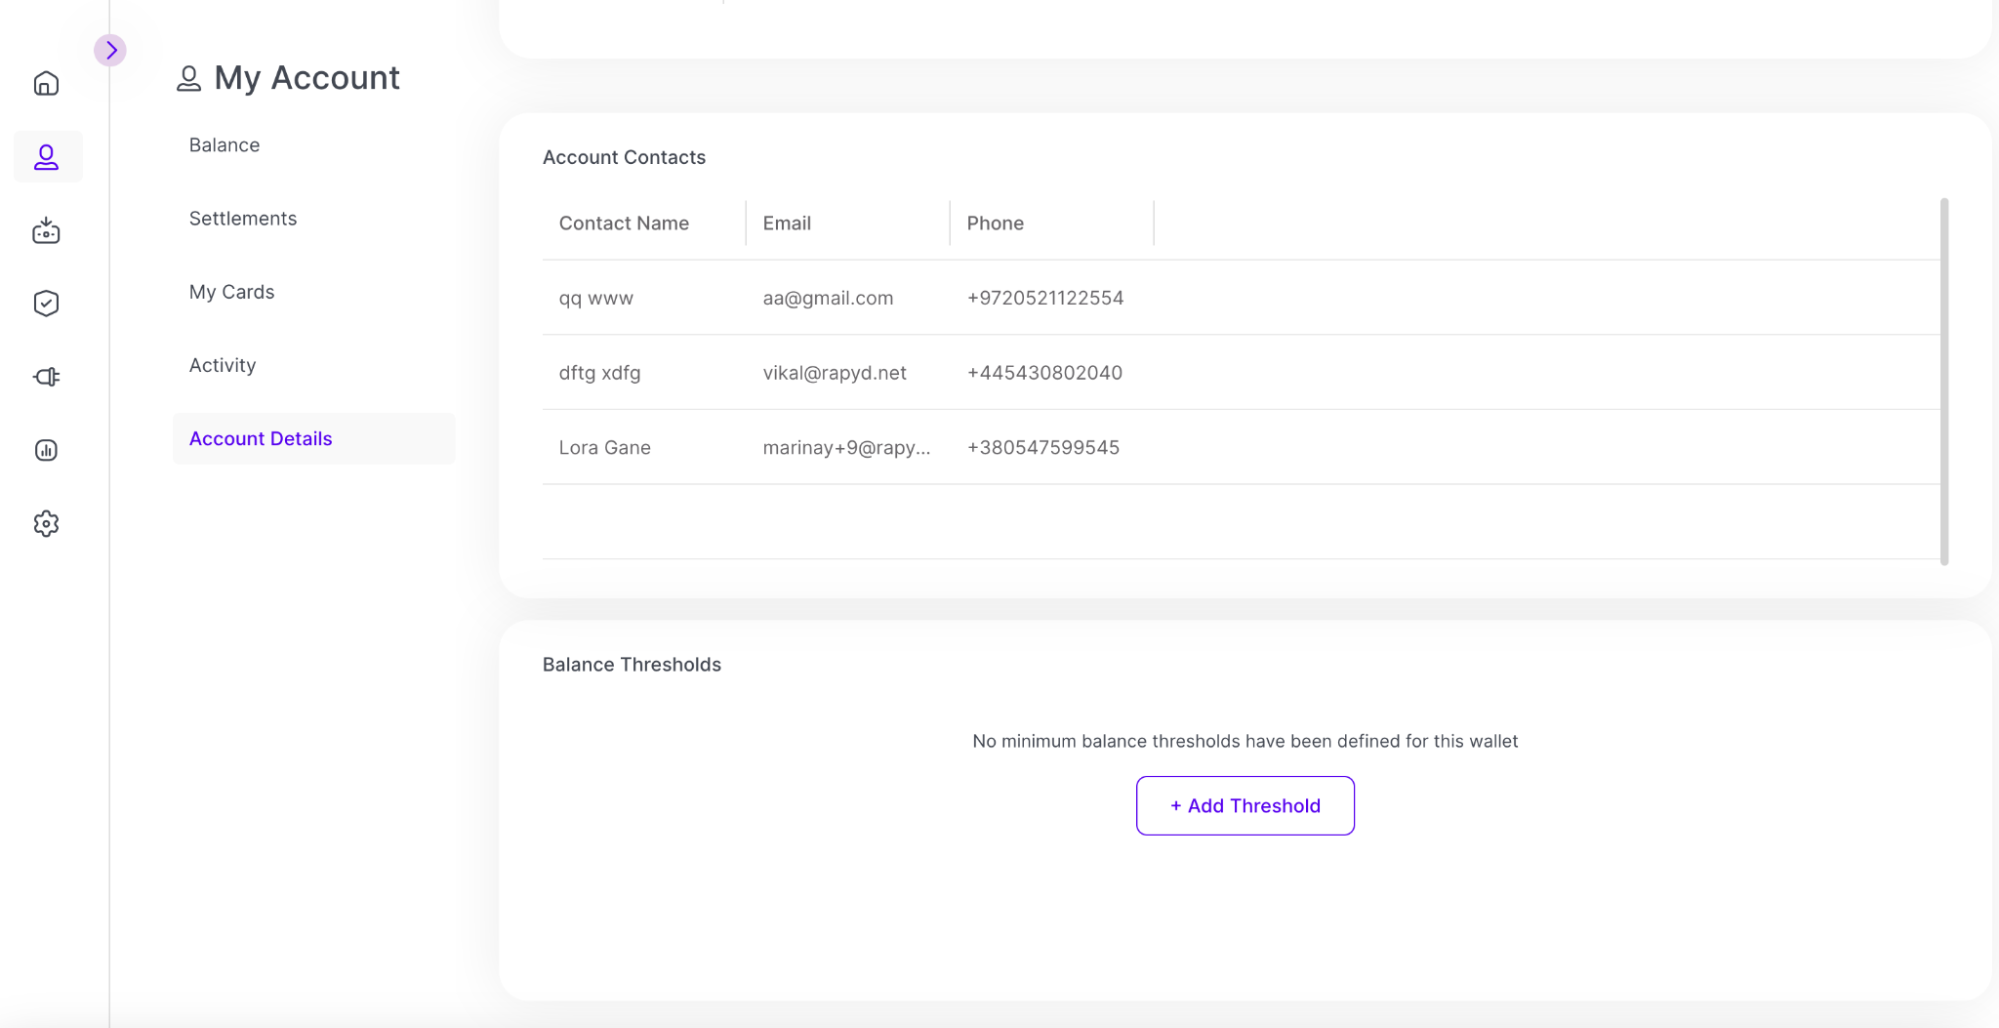Screen dimensions: 1999x1028
Task: Open the collect payments wallet icon
Action: [x=46, y=231]
